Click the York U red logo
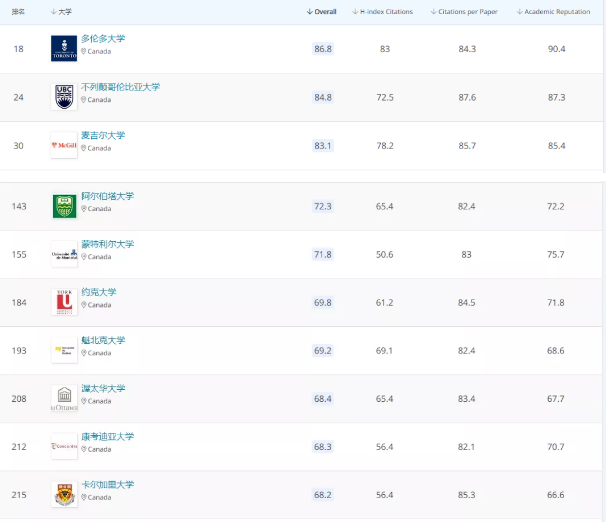607x525 pixels. click(x=64, y=302)
